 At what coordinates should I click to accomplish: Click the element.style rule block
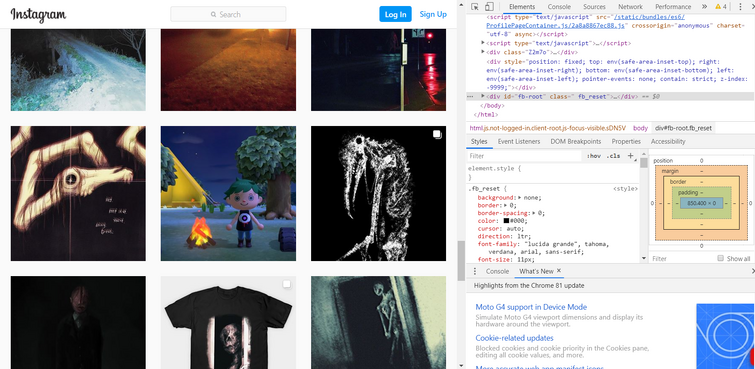point(553,173)
